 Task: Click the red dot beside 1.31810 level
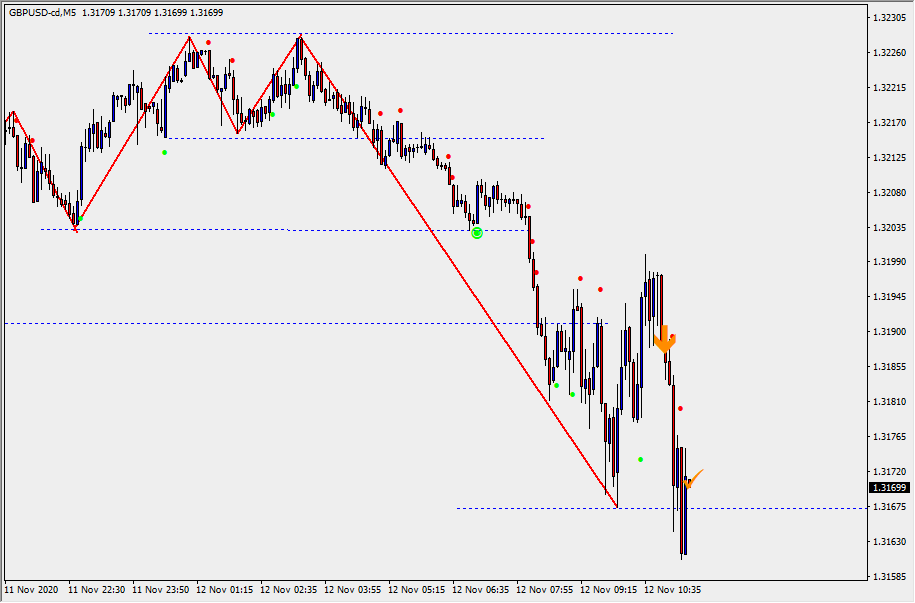tap(680, 408)
